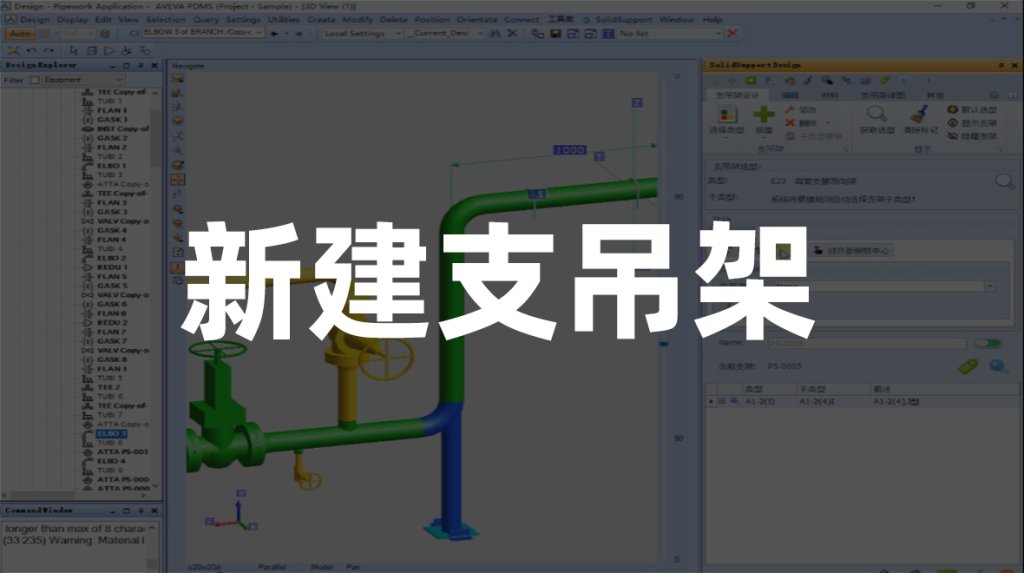
Task: Click the blue marker on 3D view vertical slider
Action: tap(664, 344)
